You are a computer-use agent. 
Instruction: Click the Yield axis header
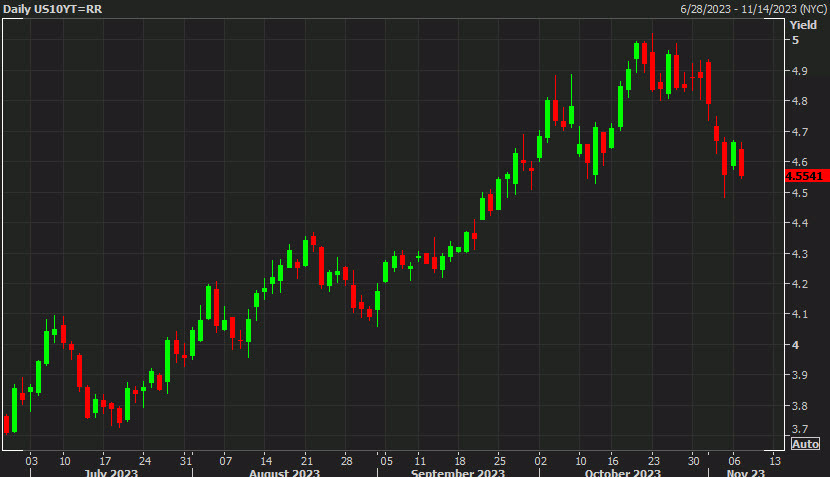coord(802,24)
